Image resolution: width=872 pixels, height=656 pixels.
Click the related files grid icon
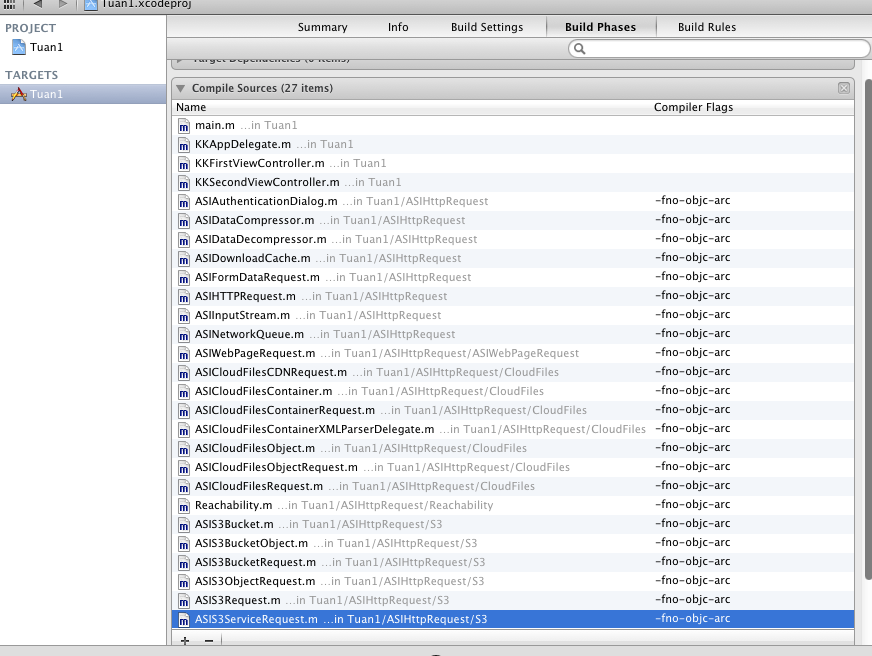(x=9, y=4)
